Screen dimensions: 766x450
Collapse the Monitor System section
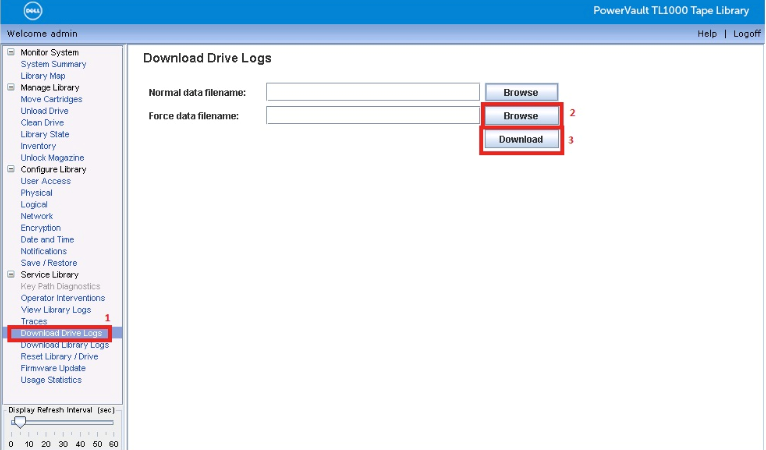(11, 52)
